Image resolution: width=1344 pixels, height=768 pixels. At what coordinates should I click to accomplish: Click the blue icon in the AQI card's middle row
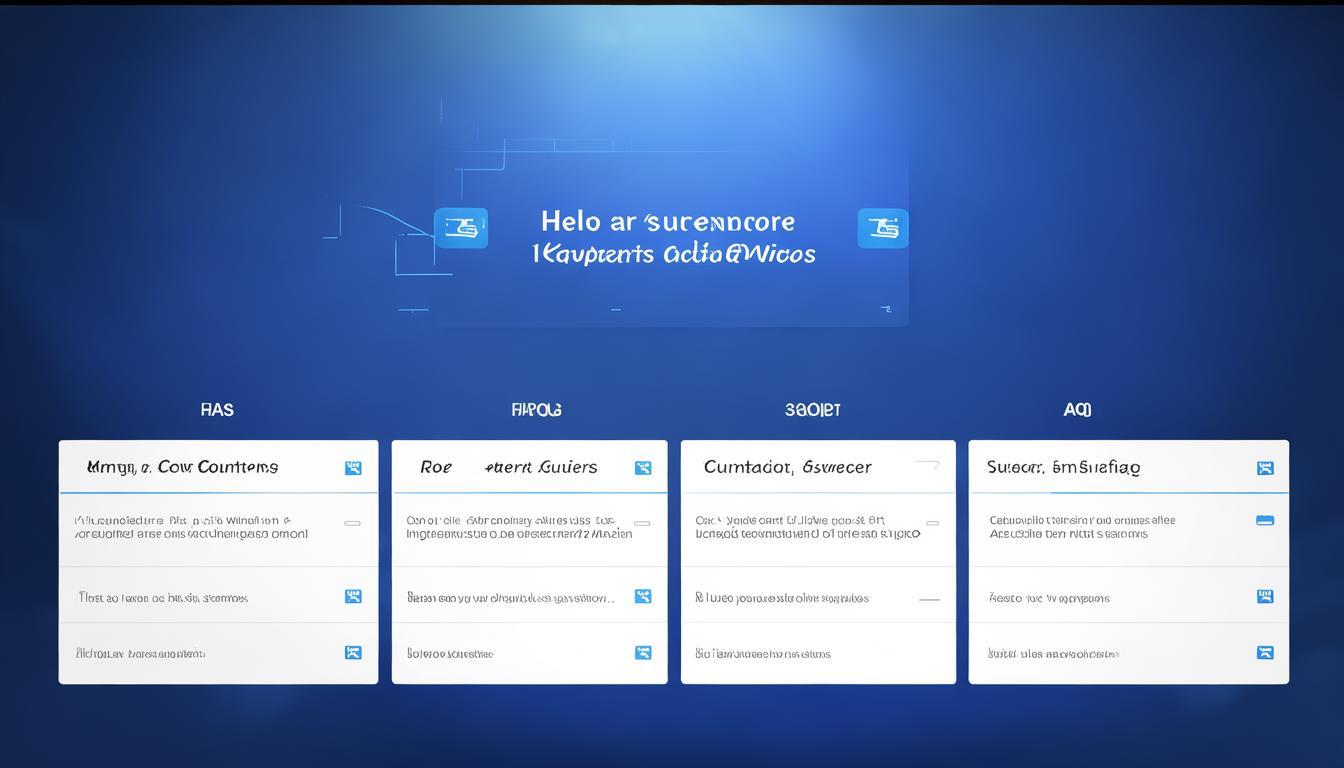(1265, 596)
